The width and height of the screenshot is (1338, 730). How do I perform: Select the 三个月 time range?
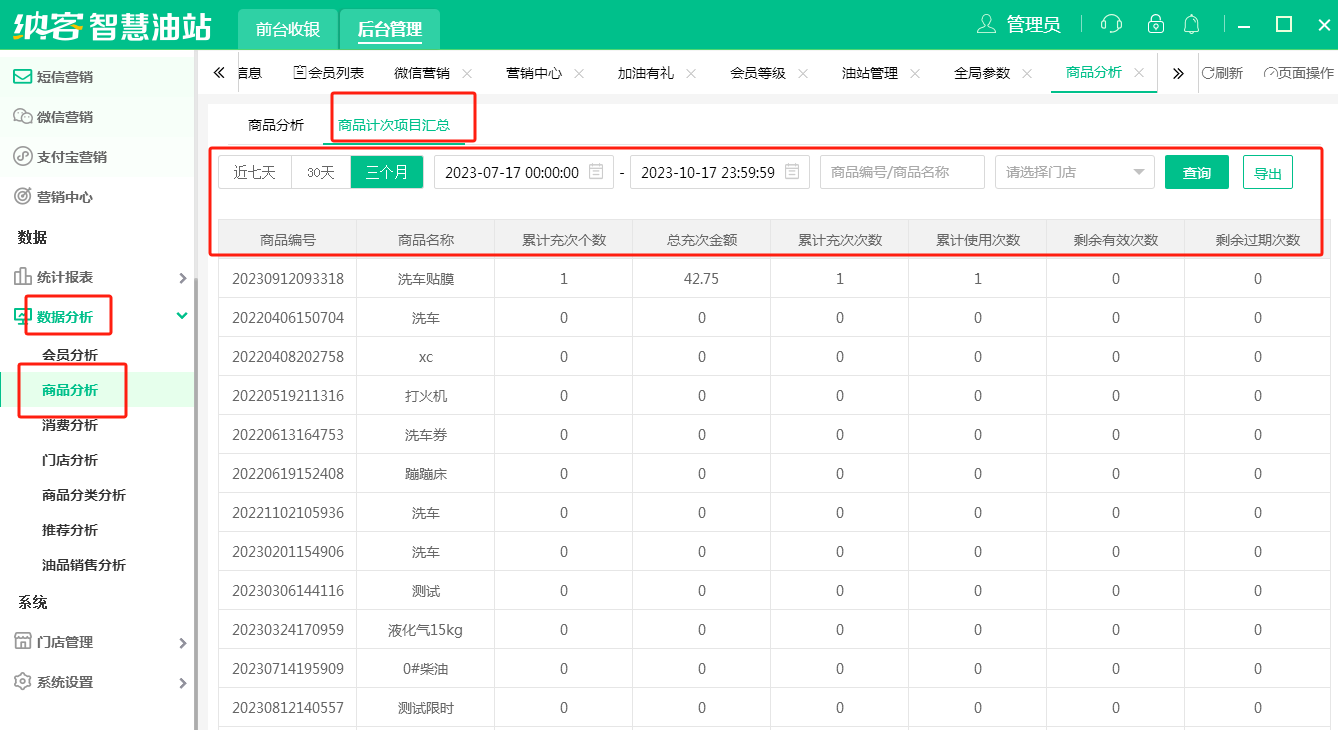[387, 172]
